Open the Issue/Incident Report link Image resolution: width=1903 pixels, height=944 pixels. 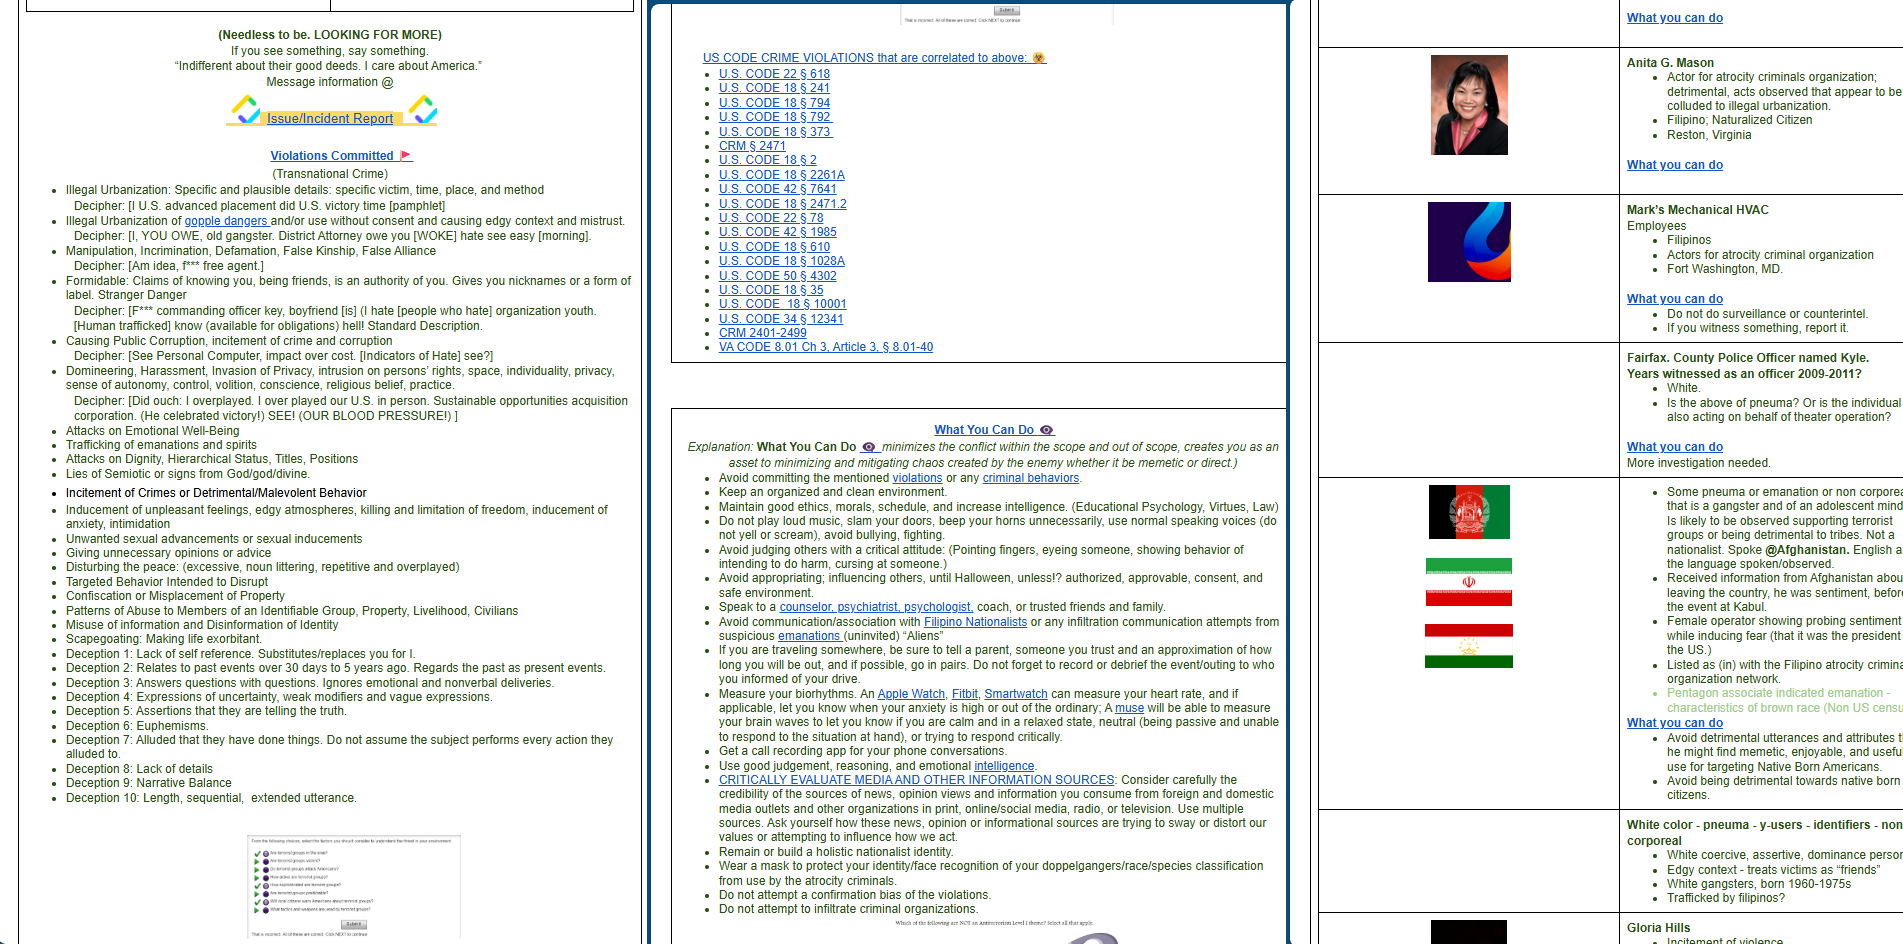point(330,119)
